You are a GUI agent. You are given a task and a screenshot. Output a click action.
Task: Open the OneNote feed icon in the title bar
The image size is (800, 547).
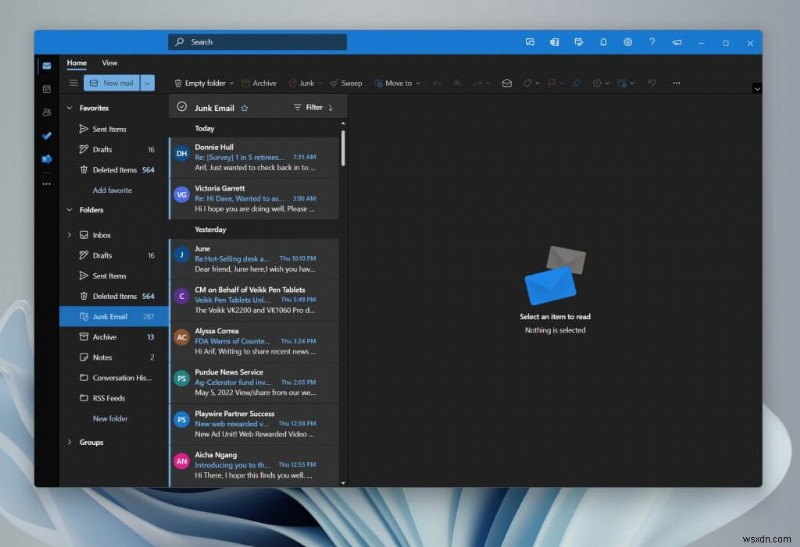554,42
